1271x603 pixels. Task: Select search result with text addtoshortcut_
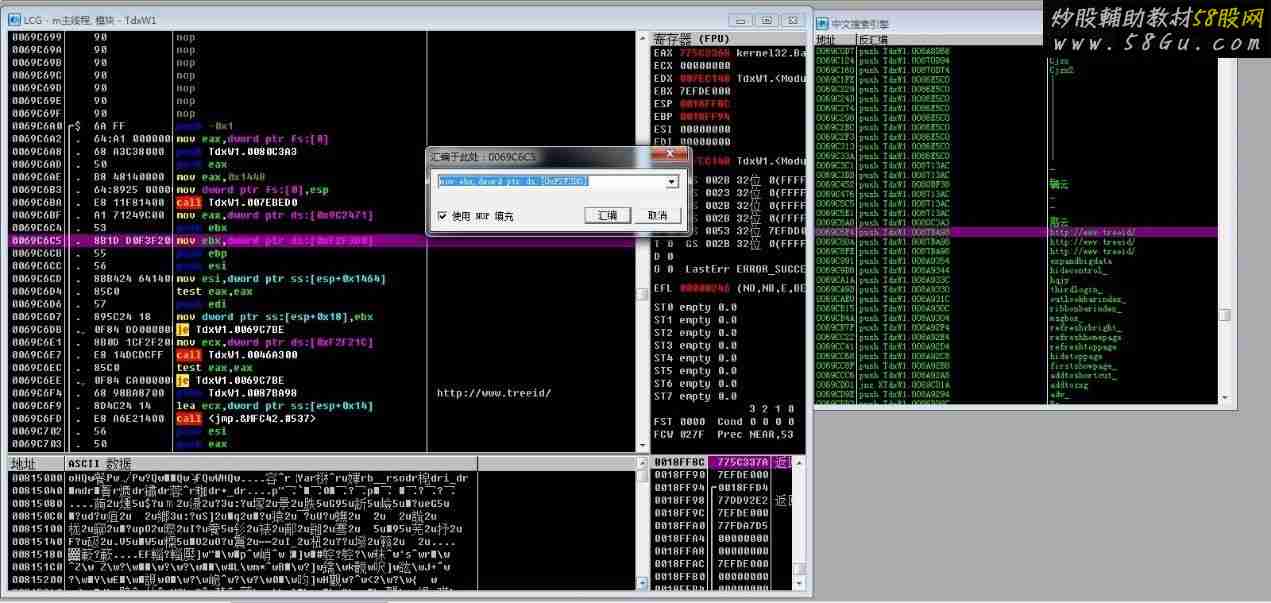click(1016, 375)
